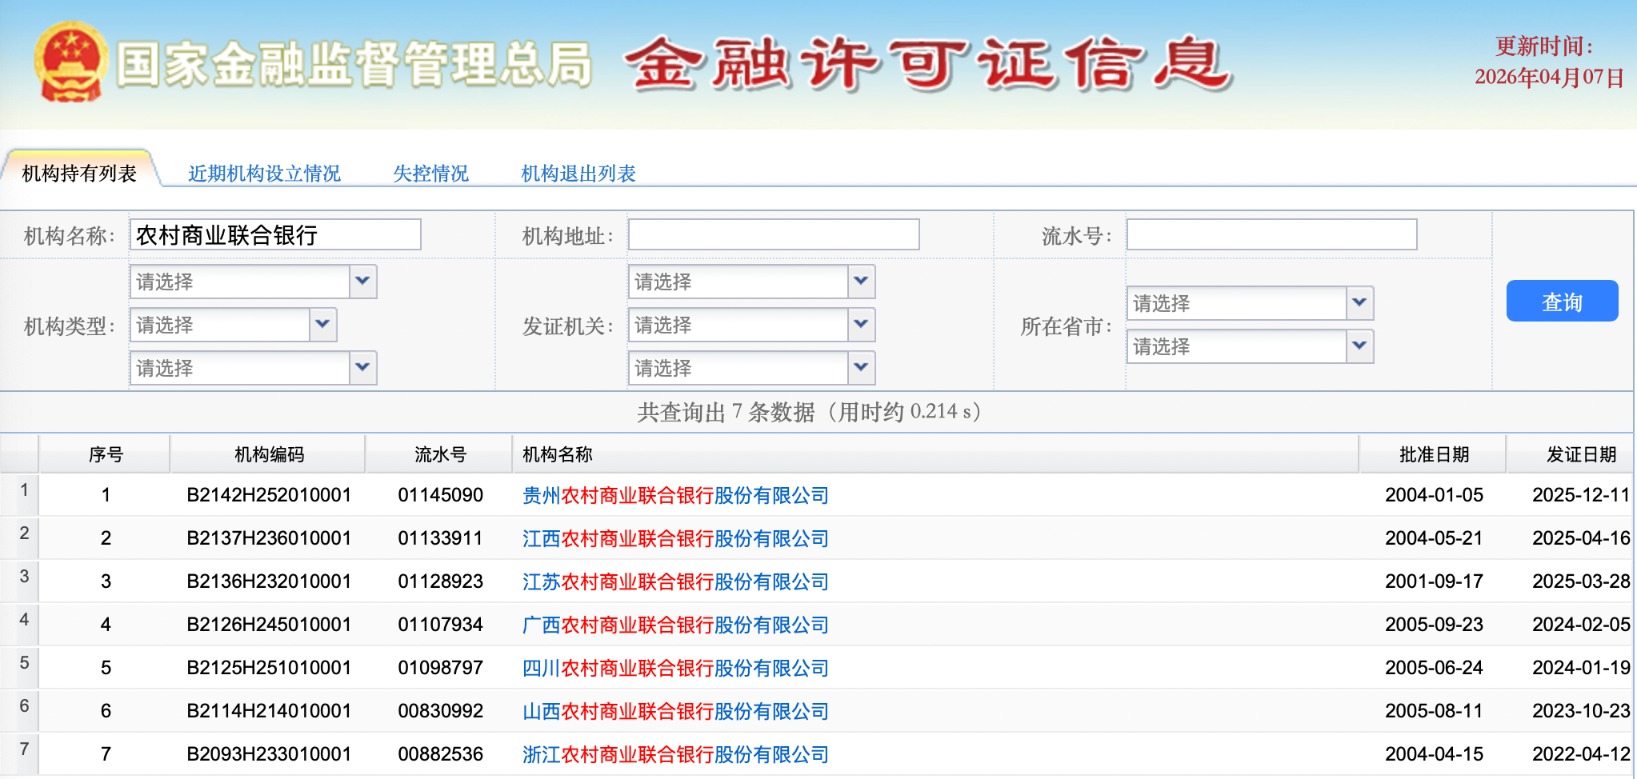Click the 机构编码 column header
1637x779 pixels.
click(x=269, y=454)
